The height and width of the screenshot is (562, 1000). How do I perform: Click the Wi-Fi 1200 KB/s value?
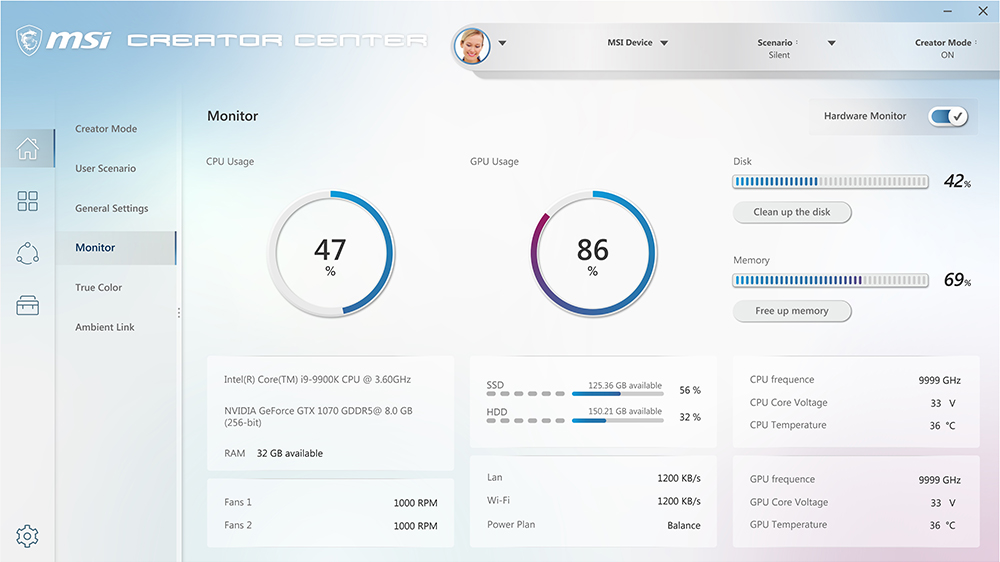click(679, 501)
